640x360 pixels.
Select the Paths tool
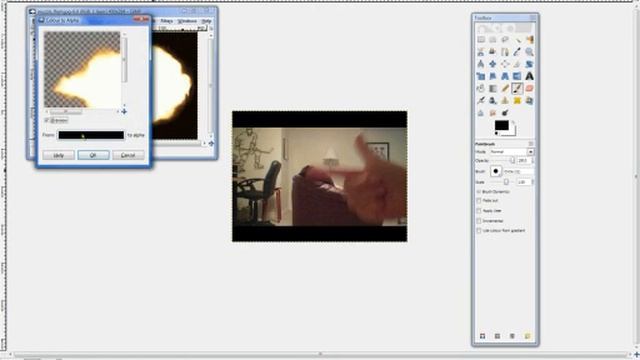click(505, 52)
